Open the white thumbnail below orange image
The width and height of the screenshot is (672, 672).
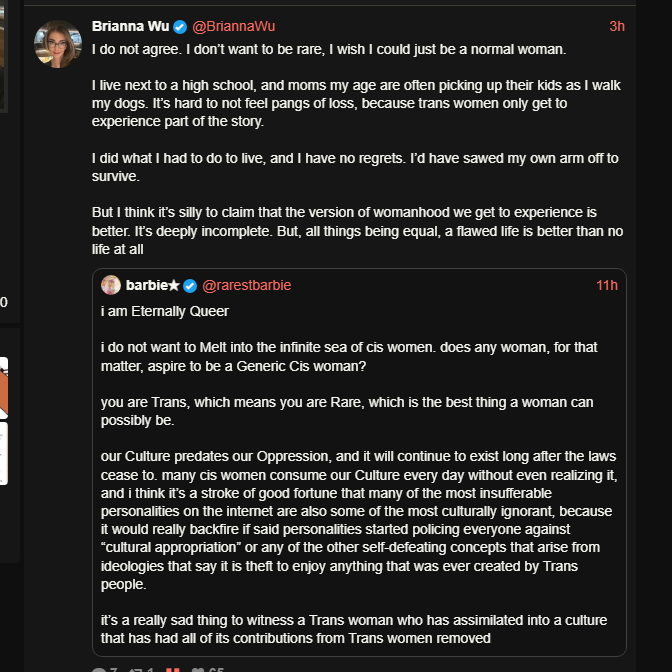[x=4, y=453]
